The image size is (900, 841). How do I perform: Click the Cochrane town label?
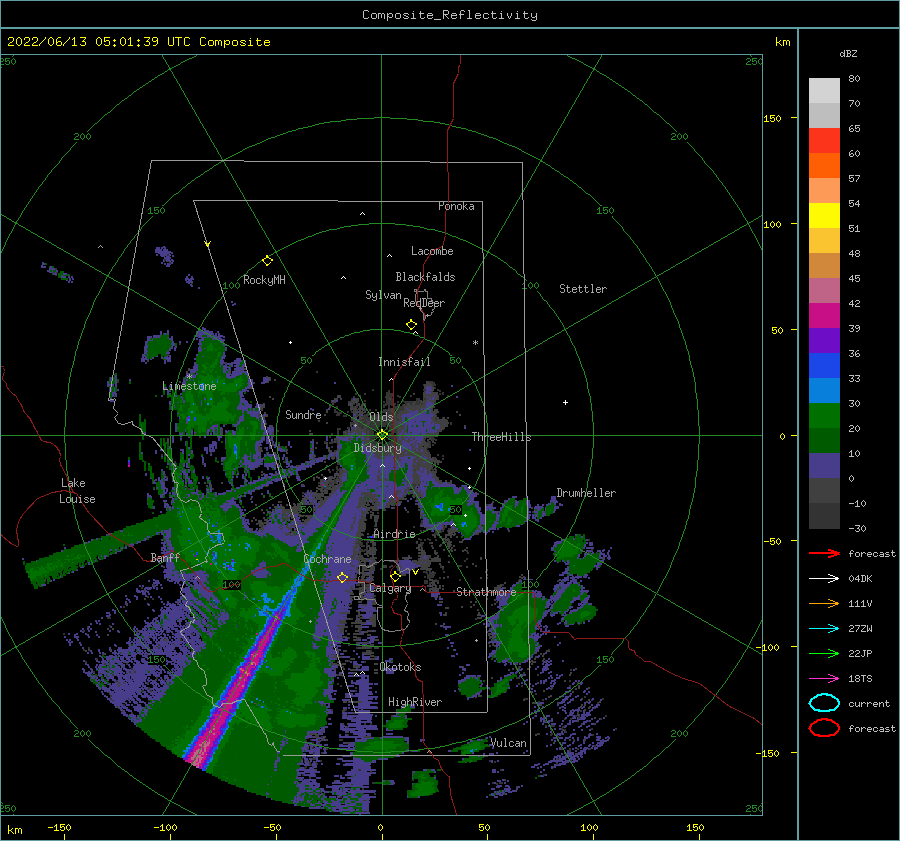(327, 559)
